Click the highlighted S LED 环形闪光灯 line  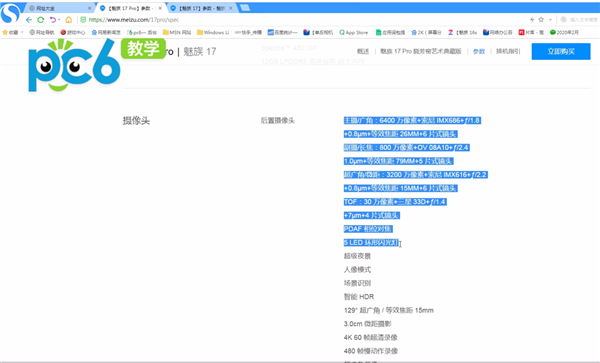click(x=371, y=243)
